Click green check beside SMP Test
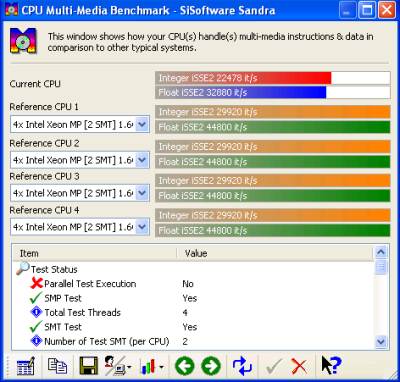This screenshot has height=382, width=400. tap(36, 298)
